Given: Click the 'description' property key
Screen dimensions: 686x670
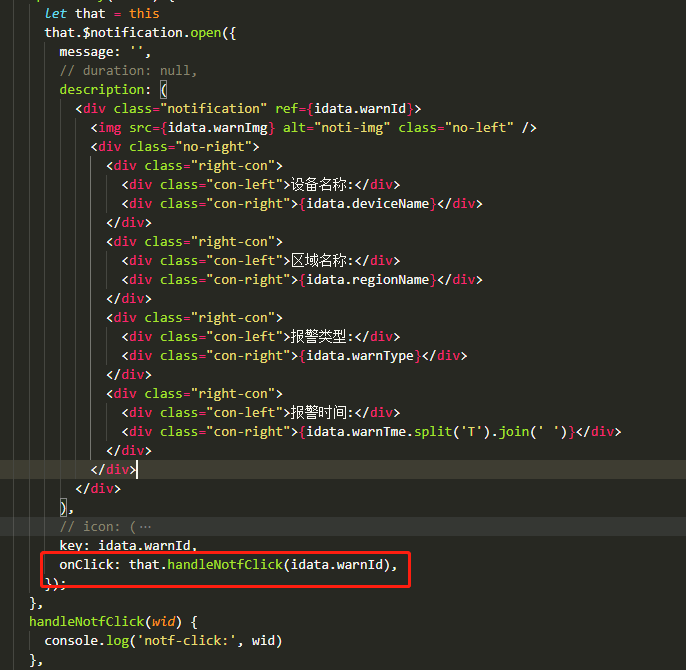Looking at the screenshot, I should (x=102, y=90).
